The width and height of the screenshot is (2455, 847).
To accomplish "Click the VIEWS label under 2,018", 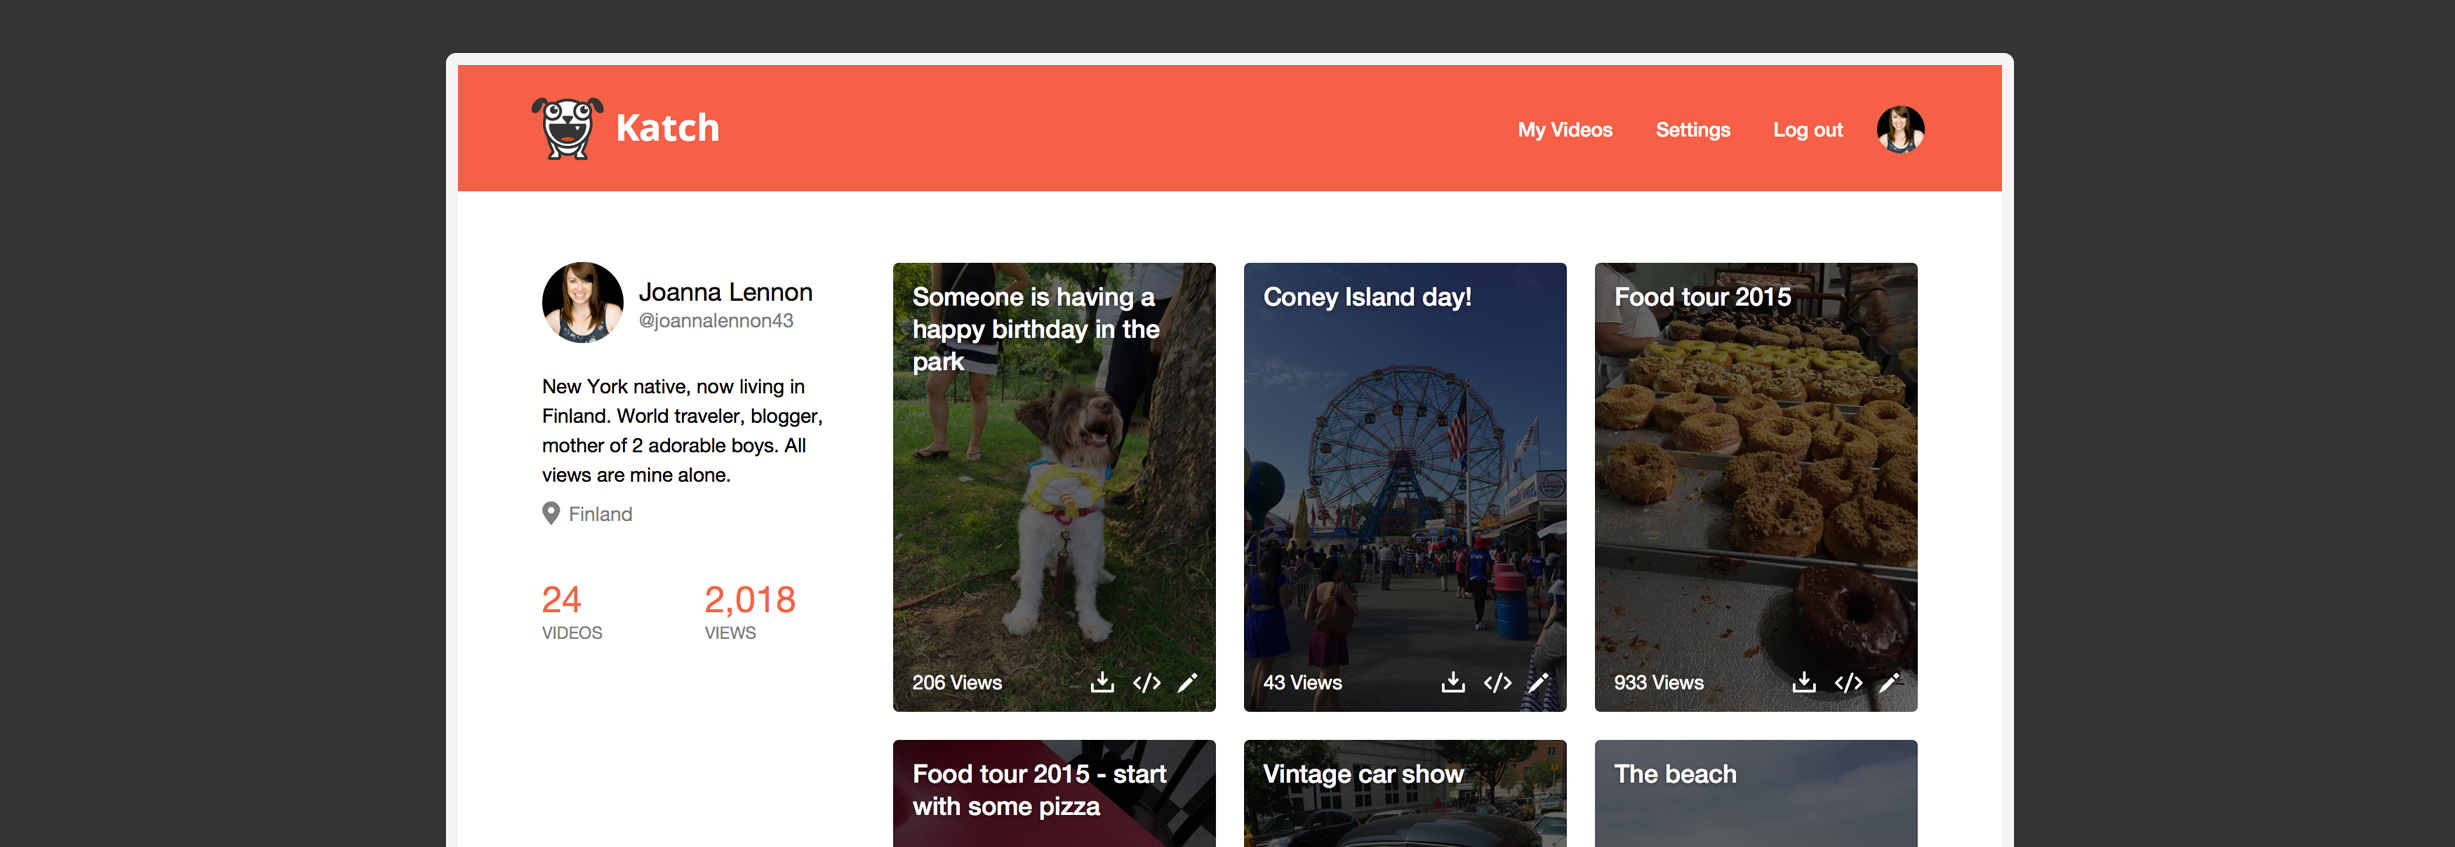I will [x=730, y=633].
